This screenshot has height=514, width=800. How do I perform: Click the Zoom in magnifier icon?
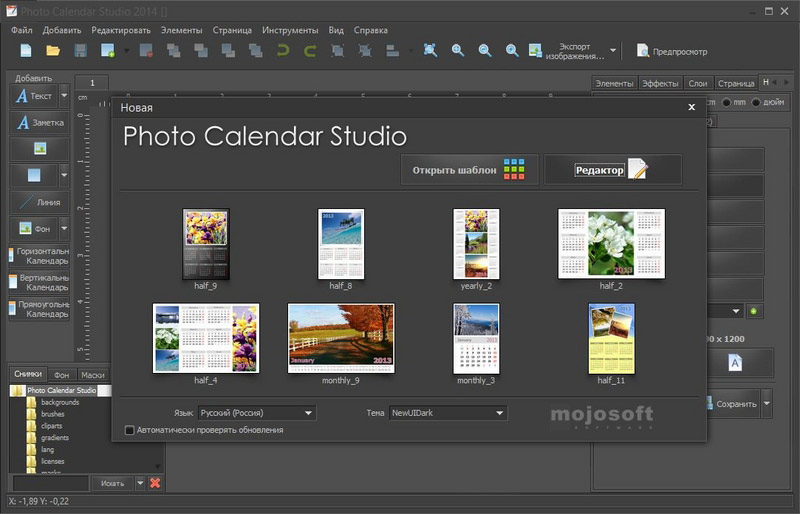(458, 51)
